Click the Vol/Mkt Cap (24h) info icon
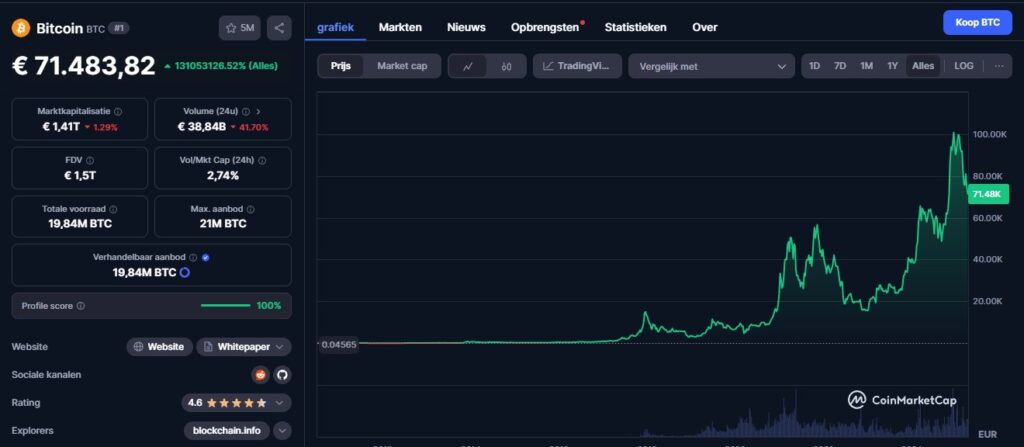1024x447 pixels. point(262,160)
